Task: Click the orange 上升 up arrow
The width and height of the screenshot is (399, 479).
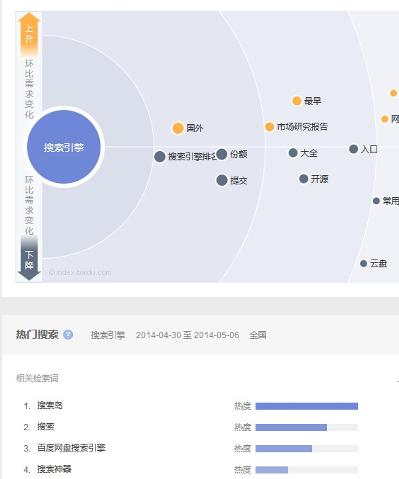Action: [29, 34]
